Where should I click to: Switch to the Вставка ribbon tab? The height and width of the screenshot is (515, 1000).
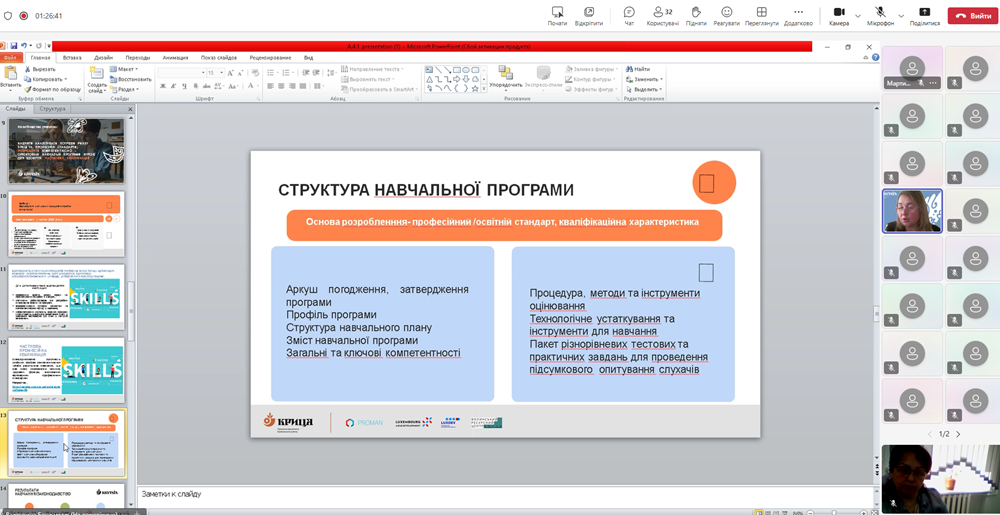tap(72, 57)
